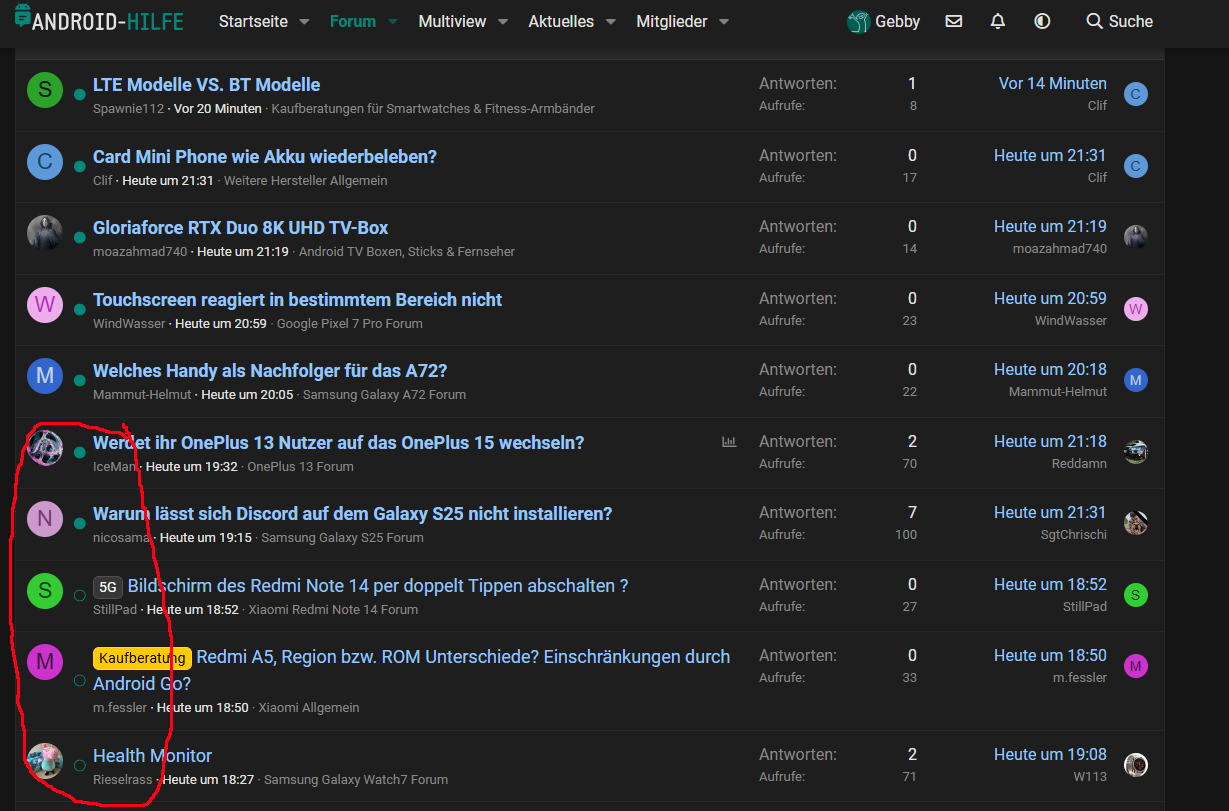Click the poll icon on OnePlus thread

pos(729,442)
